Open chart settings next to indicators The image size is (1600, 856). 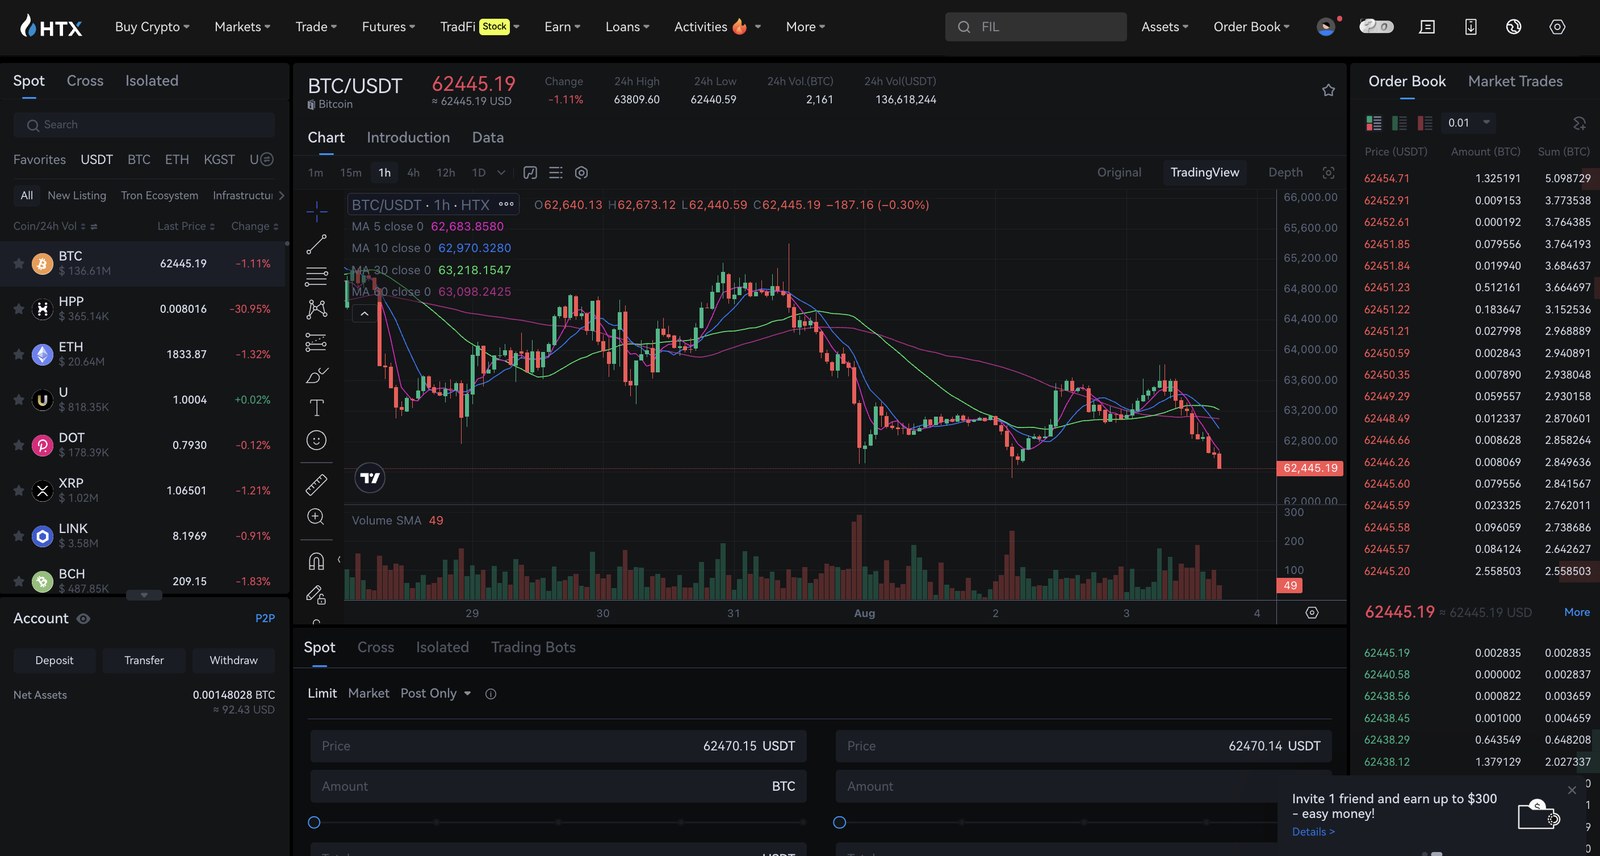click(x=581, y=173)
